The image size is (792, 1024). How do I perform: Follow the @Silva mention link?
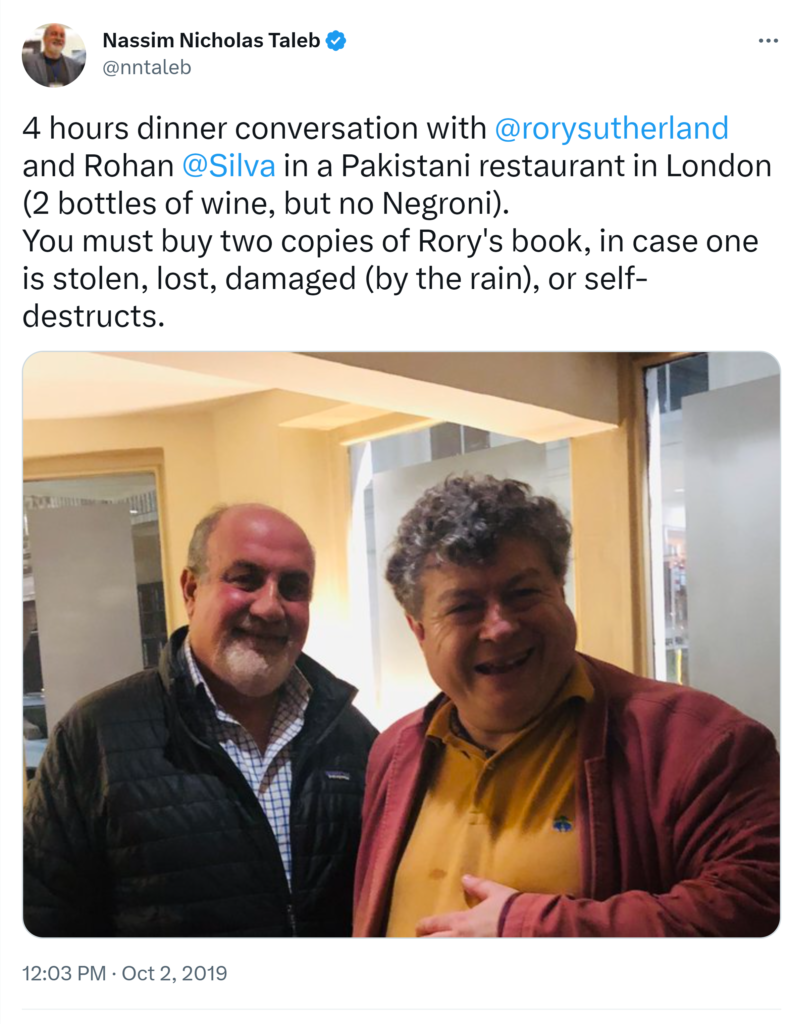tap(229, 166)
